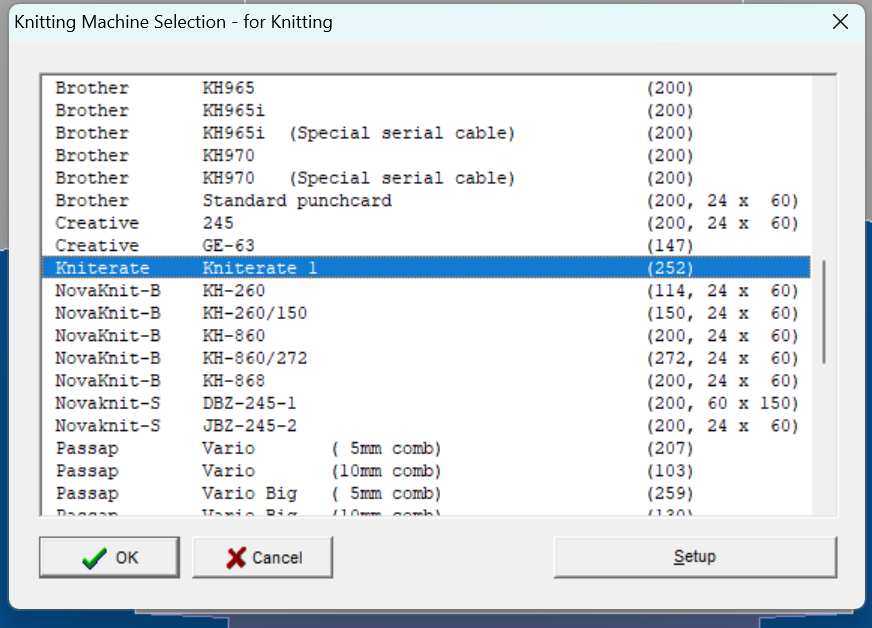
Task: Select NovaKnit-B KH-260/150 row
Action: (x=427, y=313)
